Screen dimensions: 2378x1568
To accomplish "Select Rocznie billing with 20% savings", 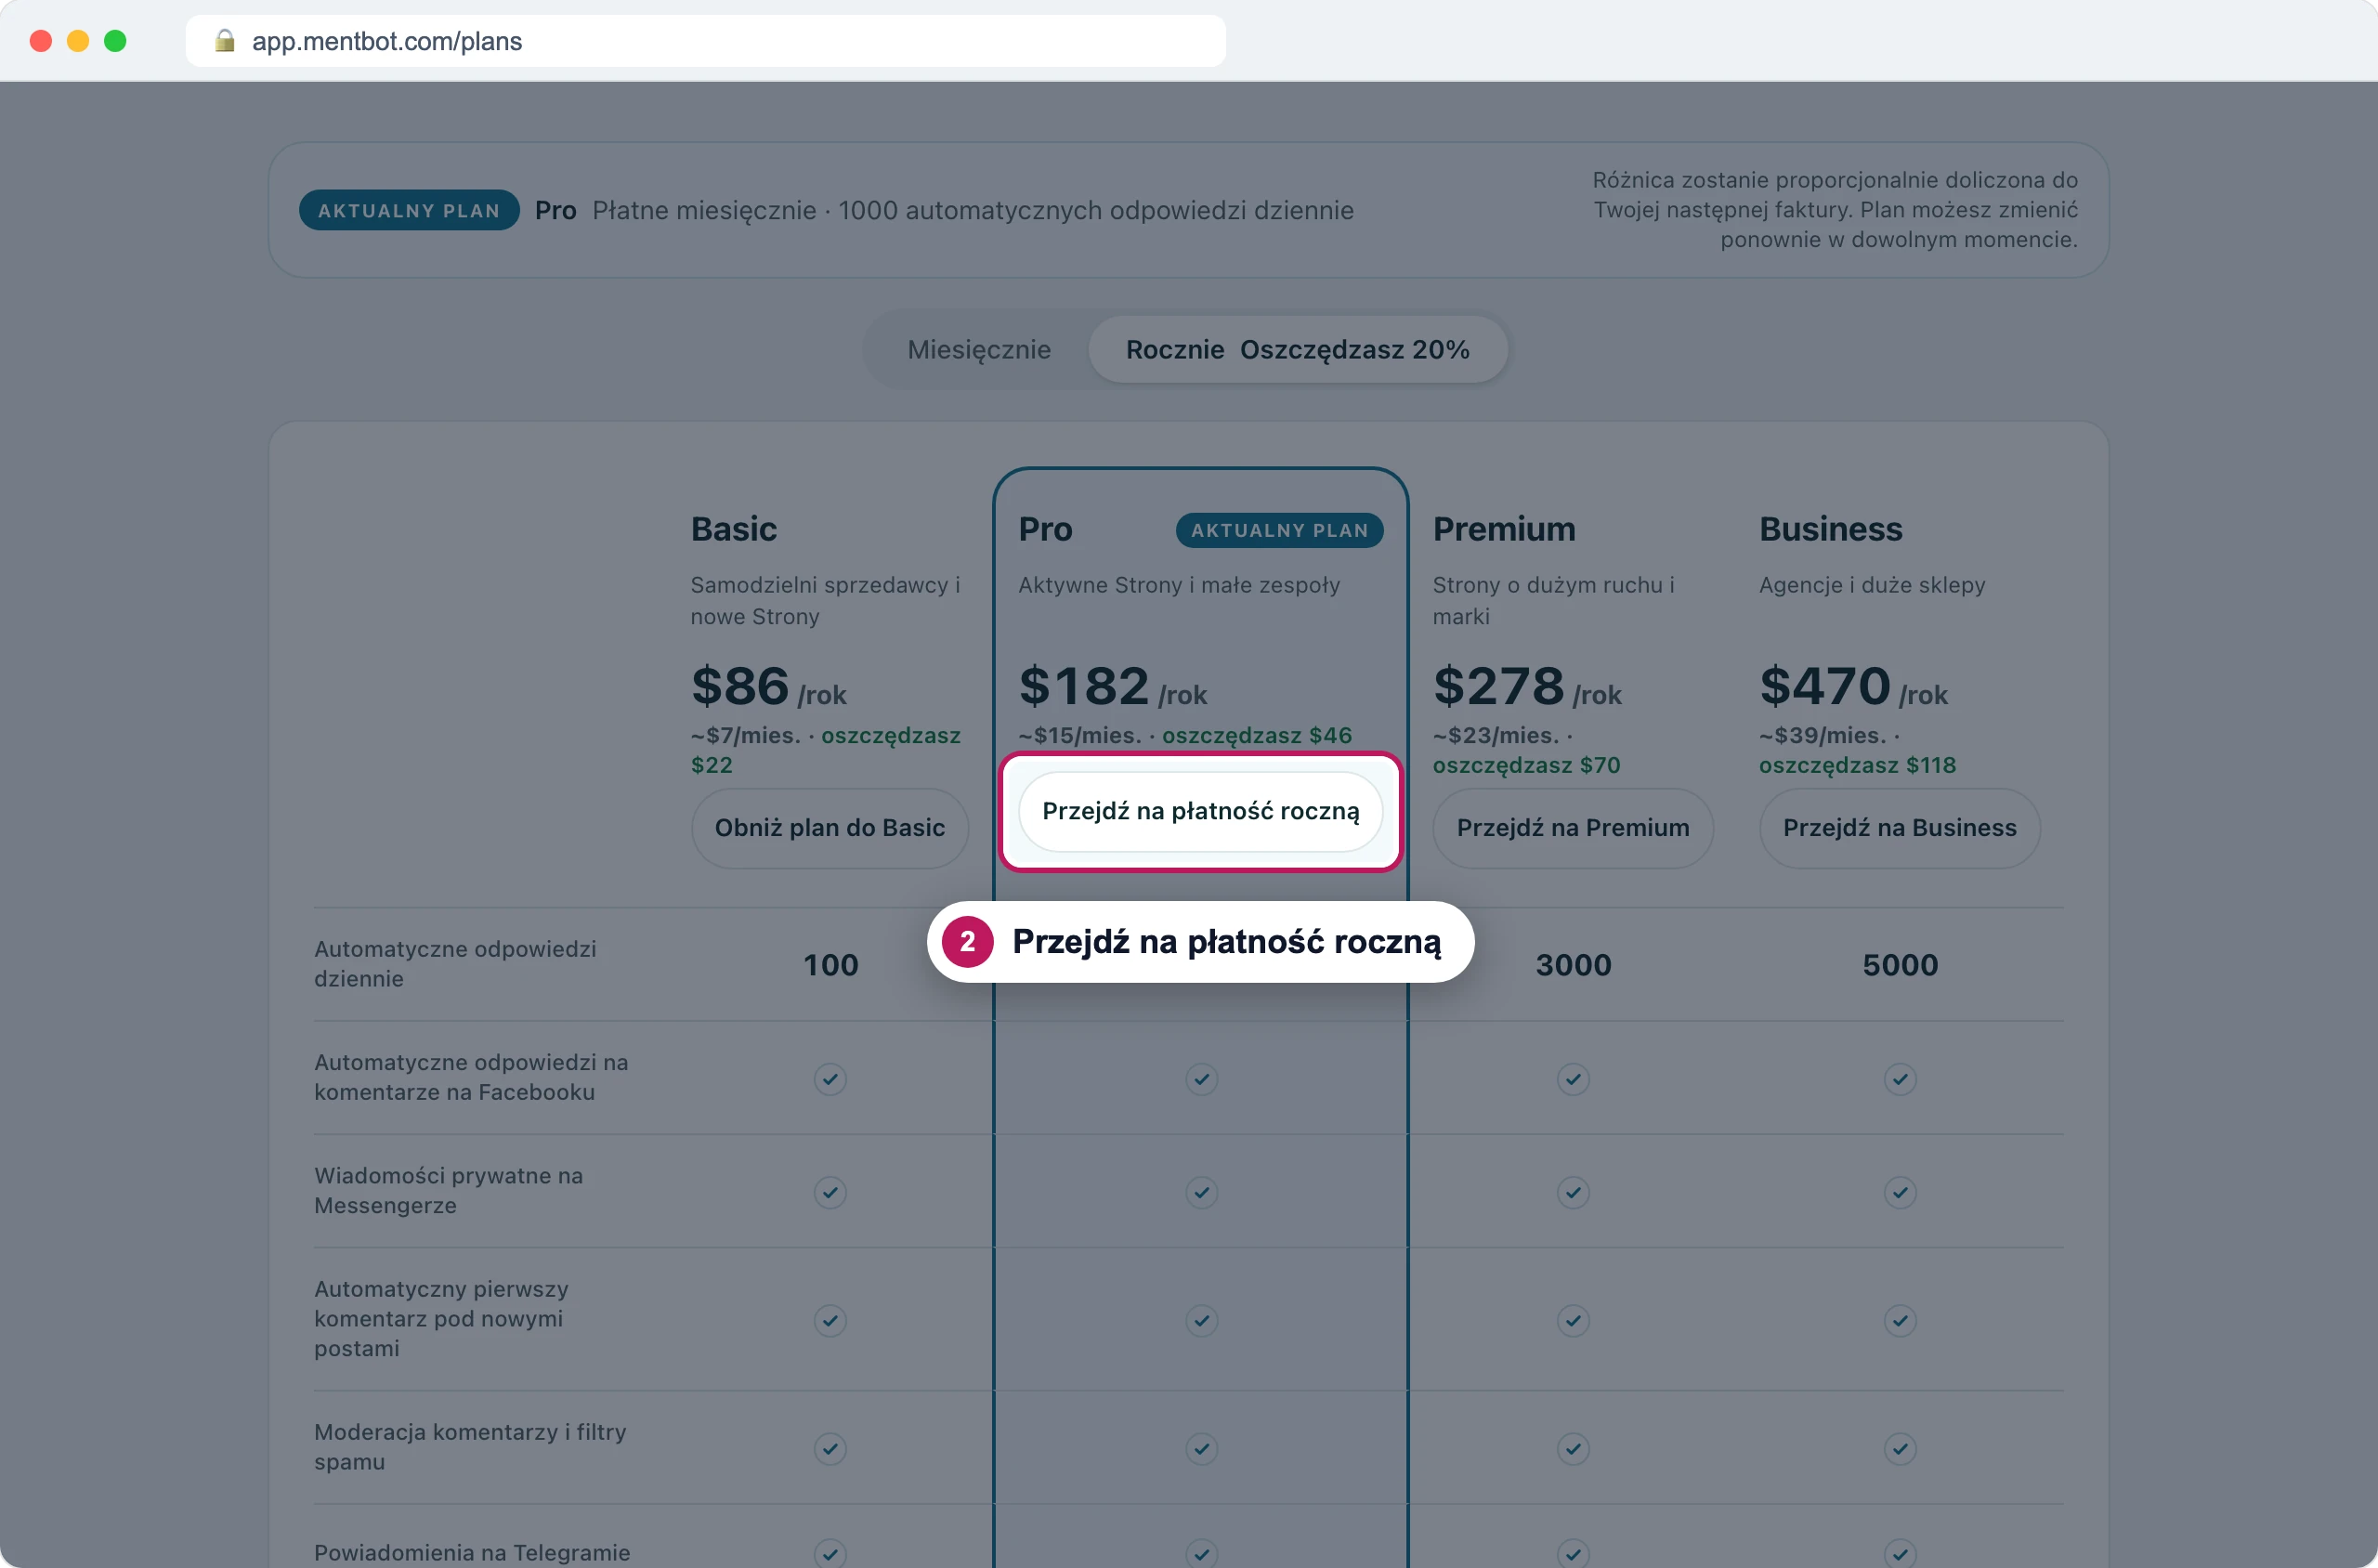I will pos(1297,349).
